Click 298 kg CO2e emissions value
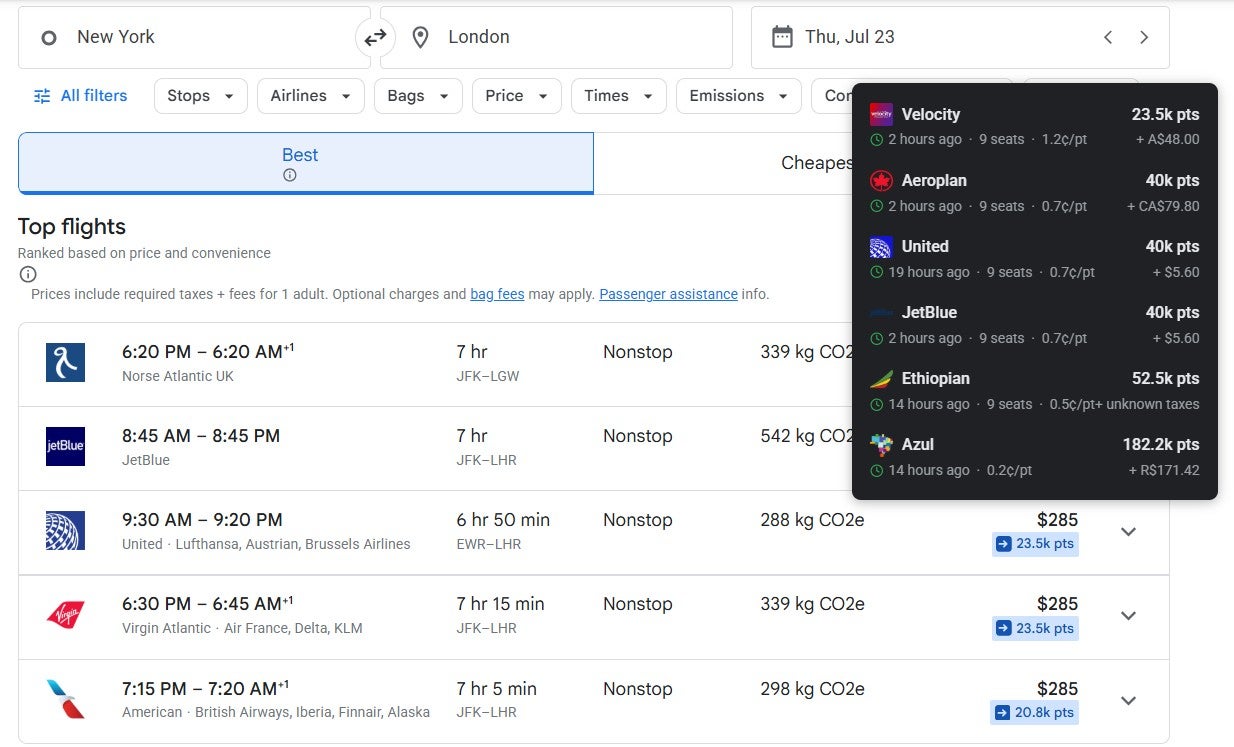Image resolution: width=1234 pixels, height=747 pixels. pyautogui.click(x=812, y=689)
